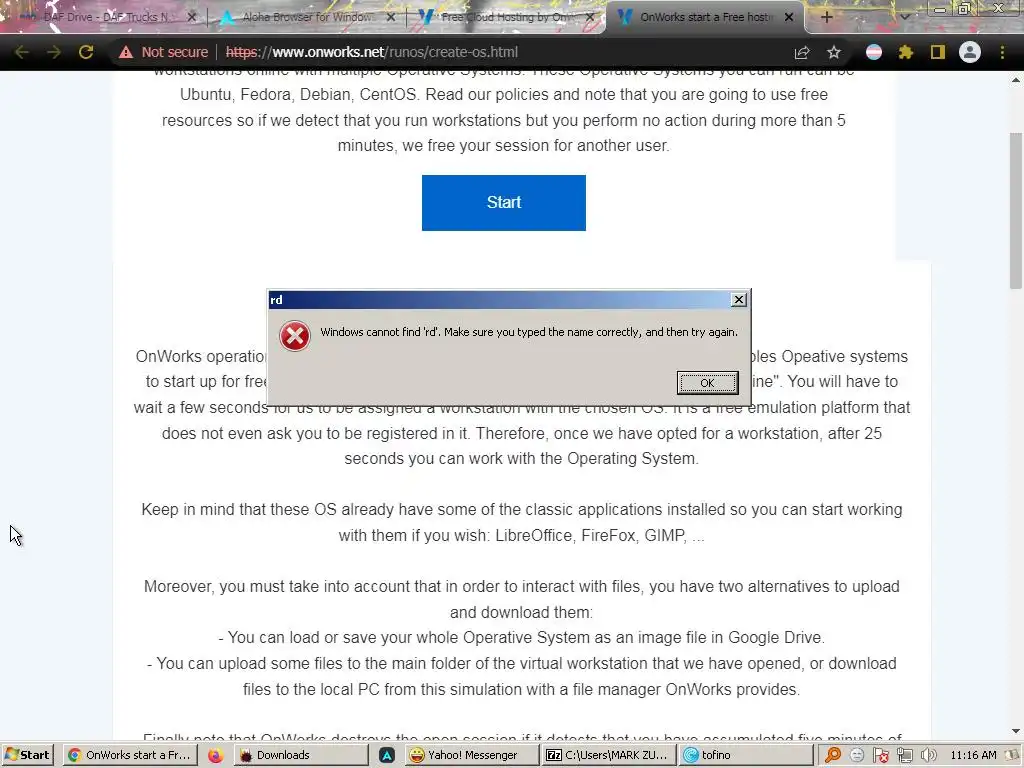Toggle the browser side panel
Screen dimensions: 1024x768
[938, 52]
